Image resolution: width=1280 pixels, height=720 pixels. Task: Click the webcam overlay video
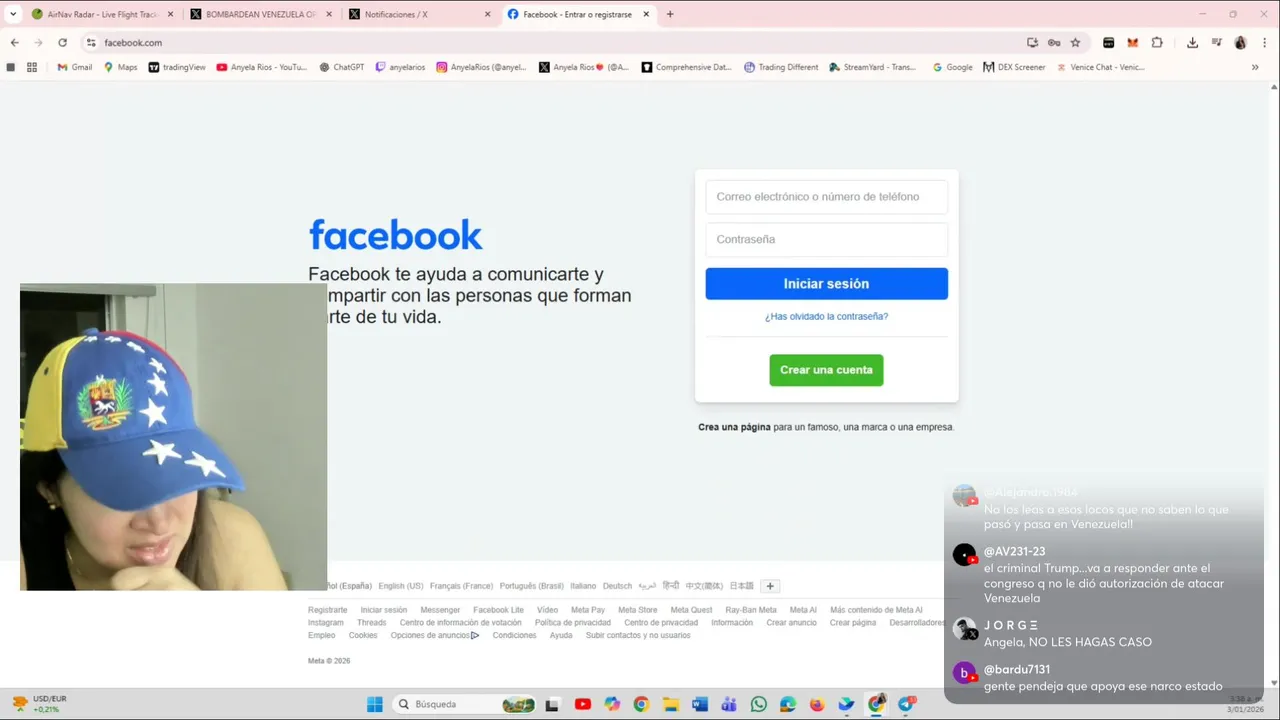click(173, 437)
